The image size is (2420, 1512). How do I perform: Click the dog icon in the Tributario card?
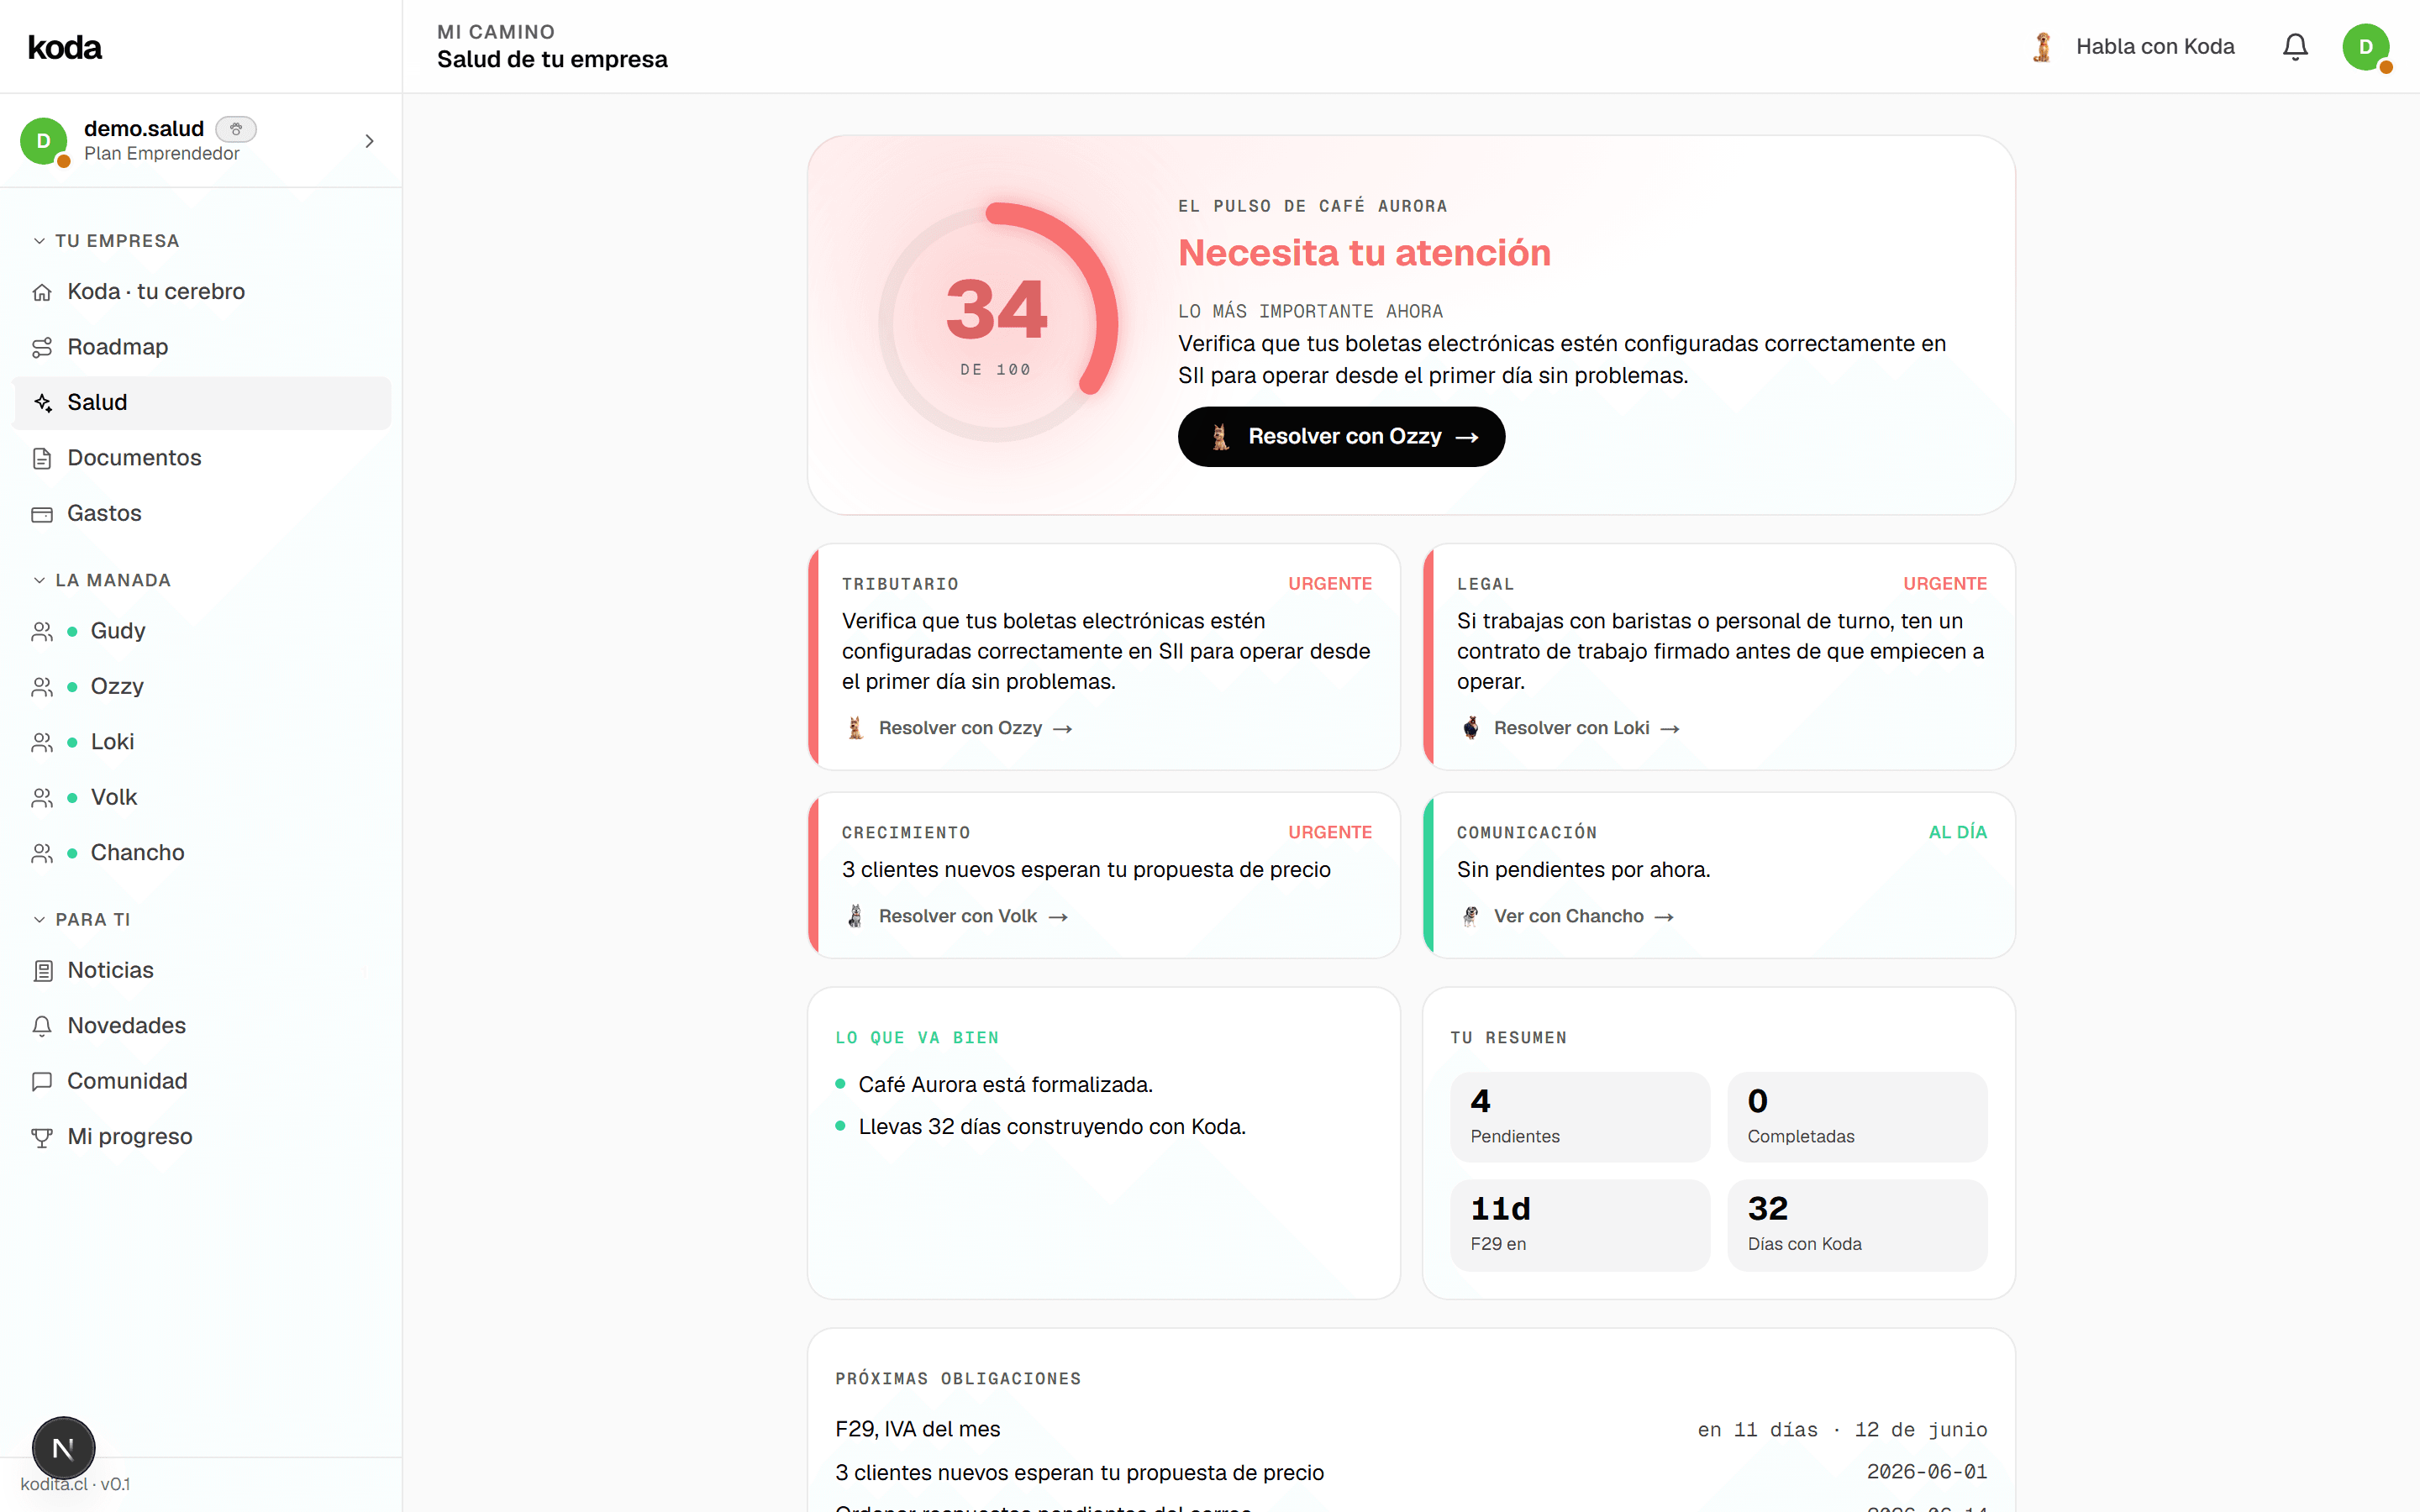tap(855, 728)
